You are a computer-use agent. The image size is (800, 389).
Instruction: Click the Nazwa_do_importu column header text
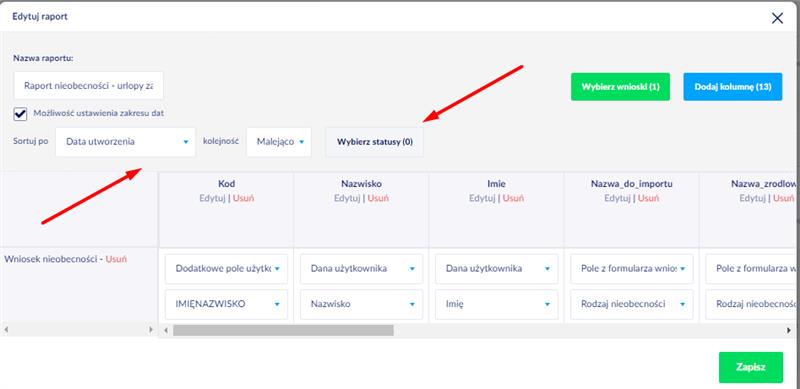coord(631,184)
